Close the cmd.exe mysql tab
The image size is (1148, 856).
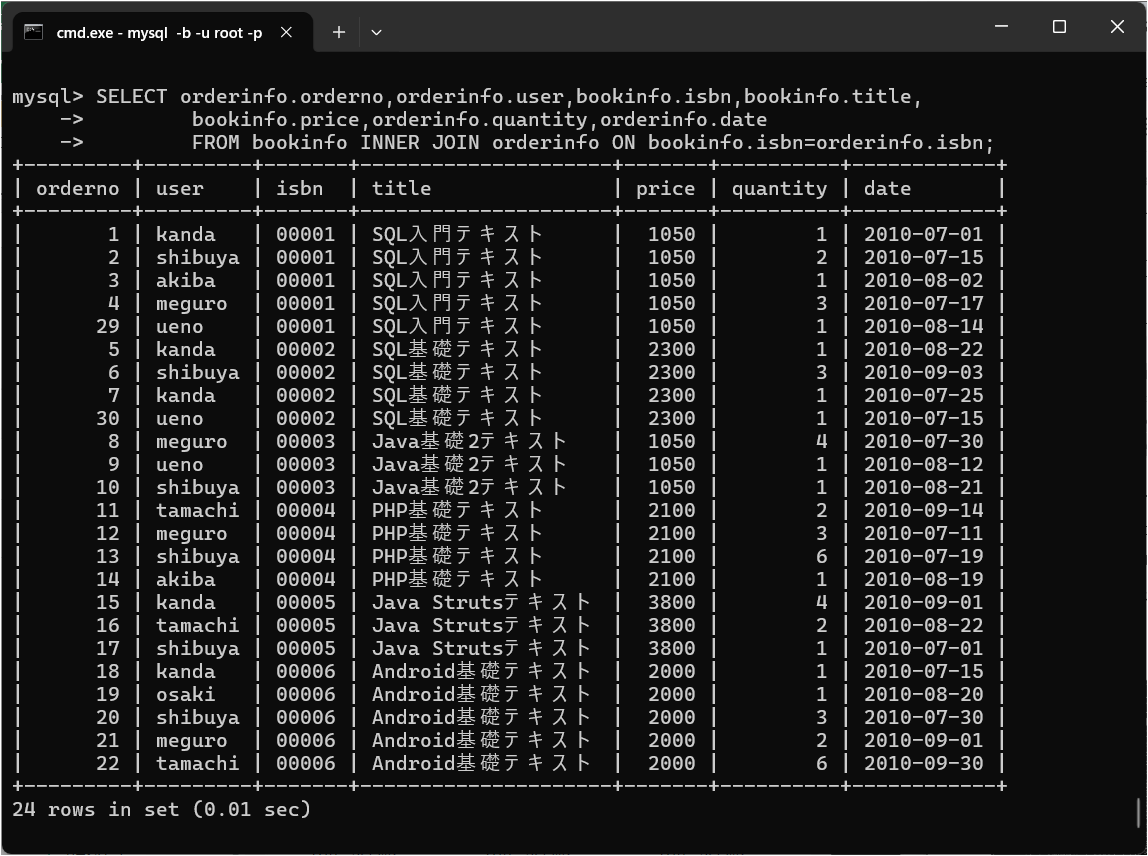[x=286, y=32]
